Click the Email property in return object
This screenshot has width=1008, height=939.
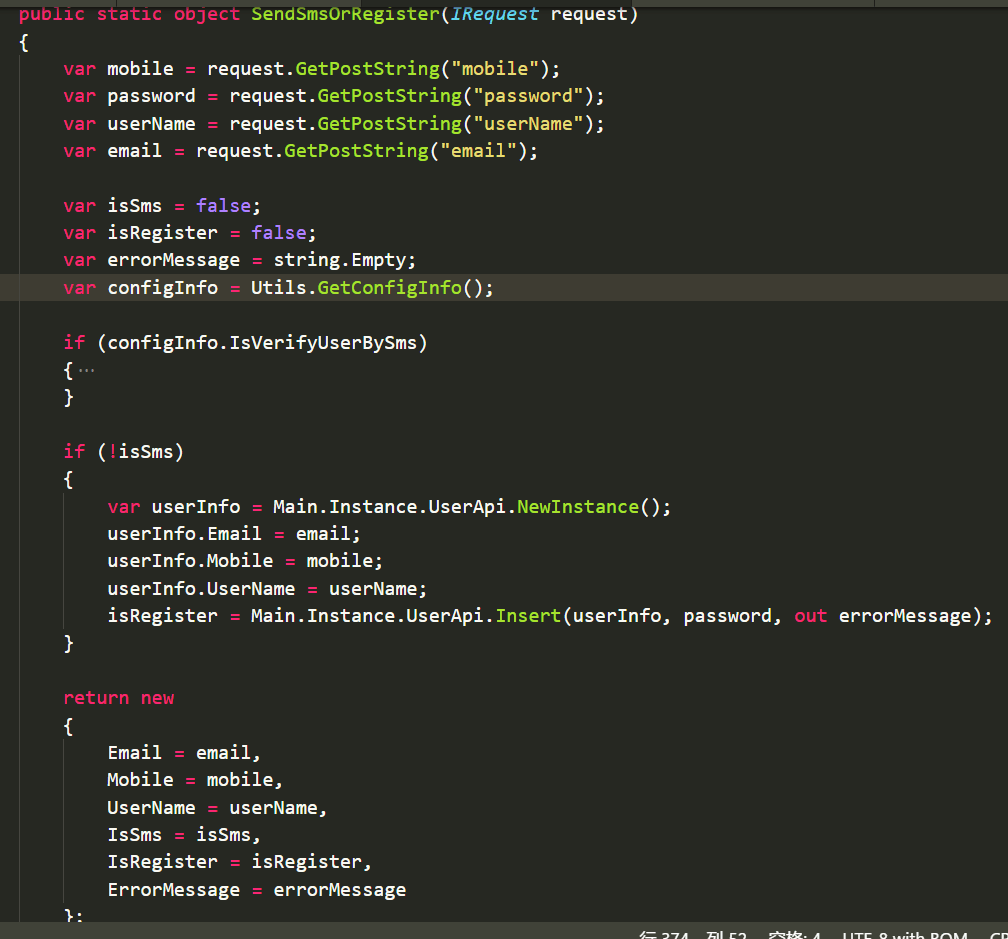[x=134, y=753]
